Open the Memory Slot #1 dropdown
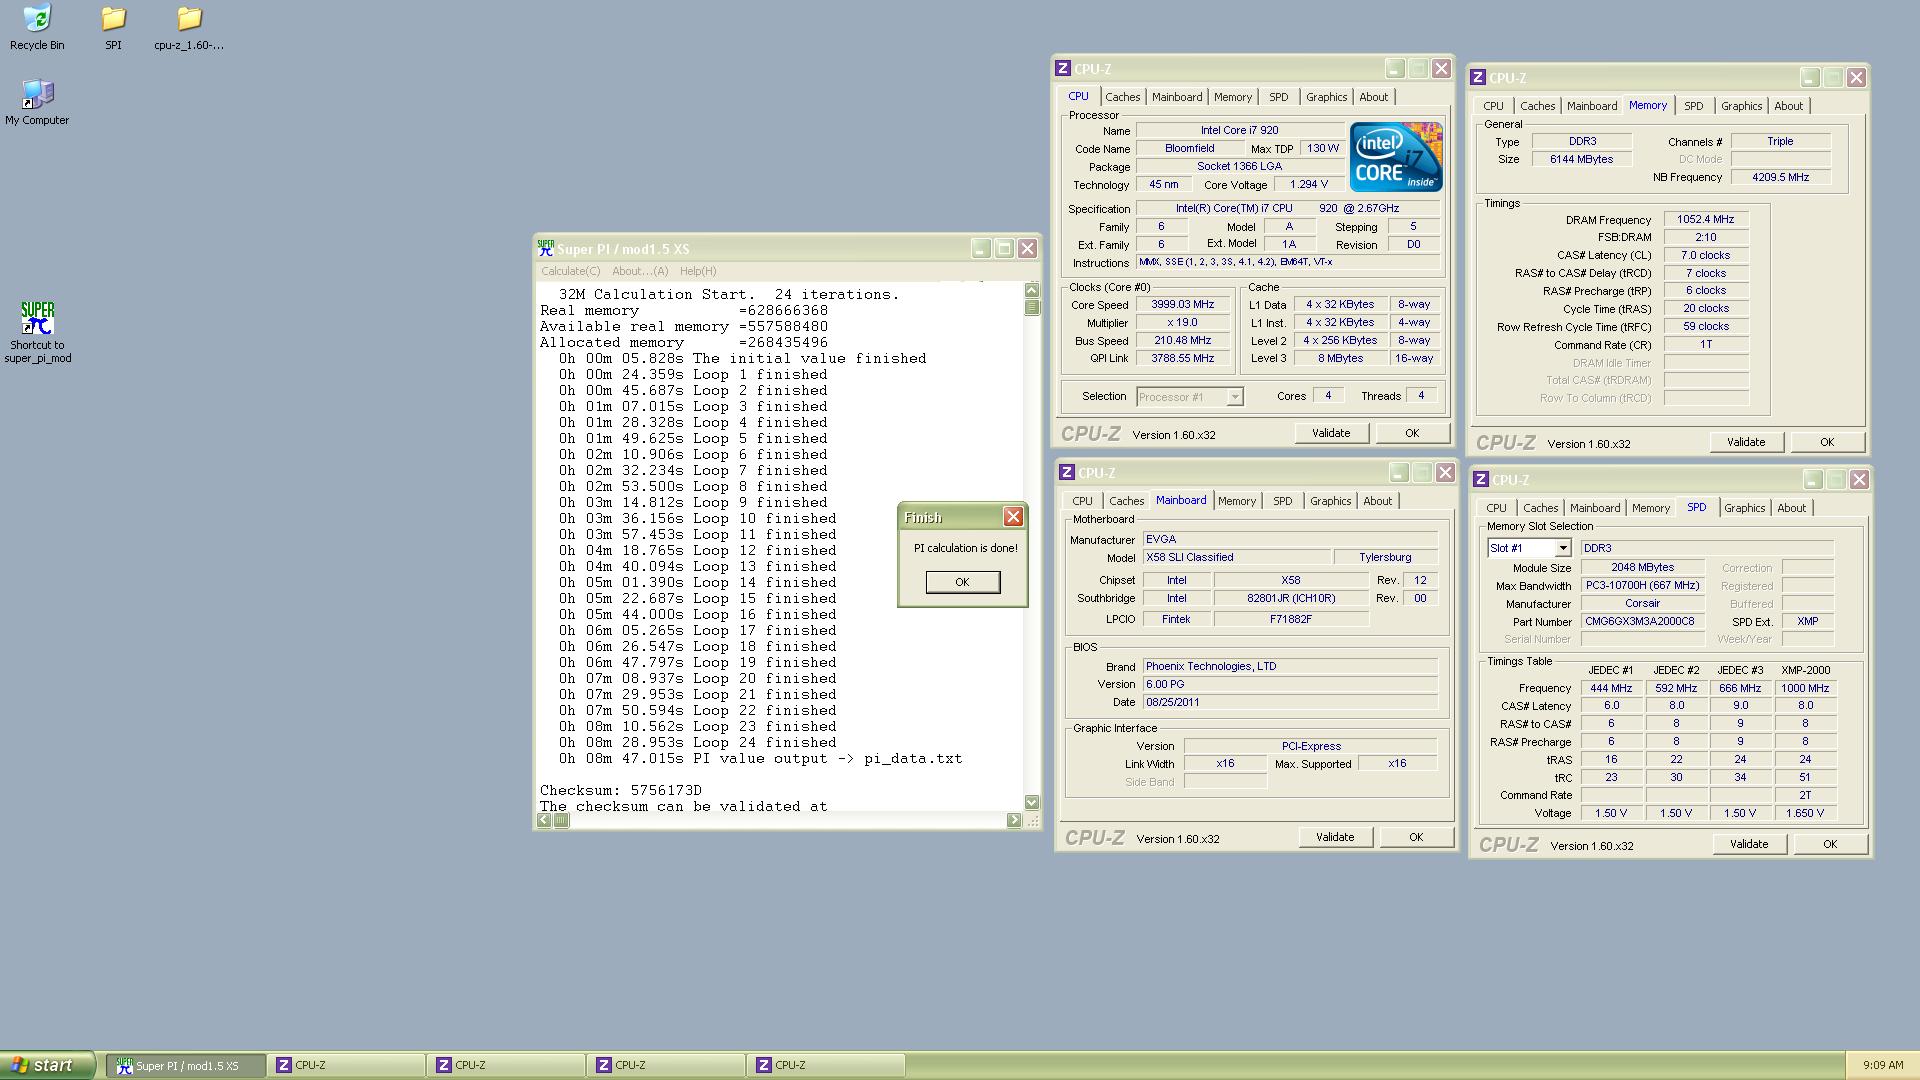The image size is (1920, 1080). (1562, 548)
